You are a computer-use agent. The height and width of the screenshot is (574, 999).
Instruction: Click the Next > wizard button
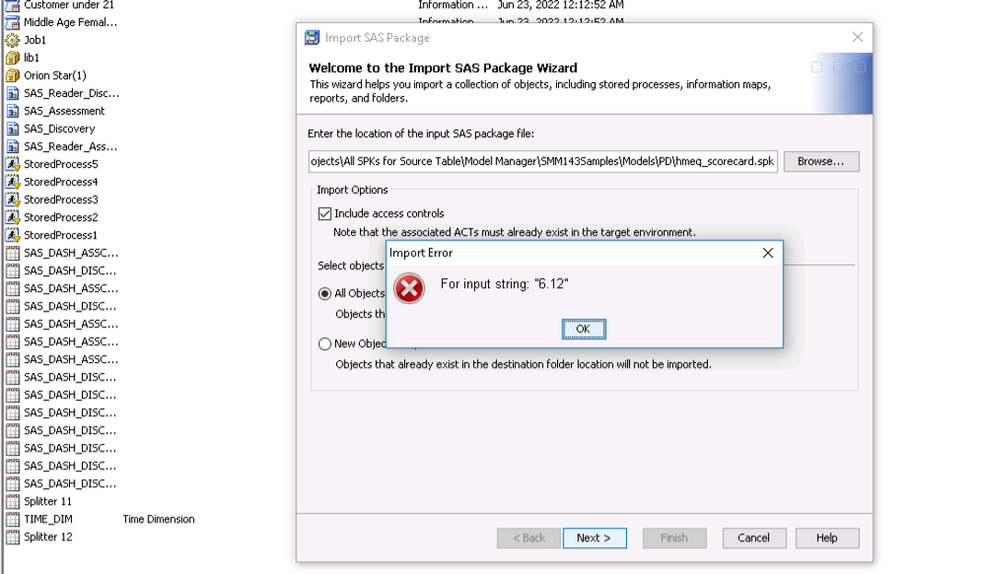click(594, 538)
